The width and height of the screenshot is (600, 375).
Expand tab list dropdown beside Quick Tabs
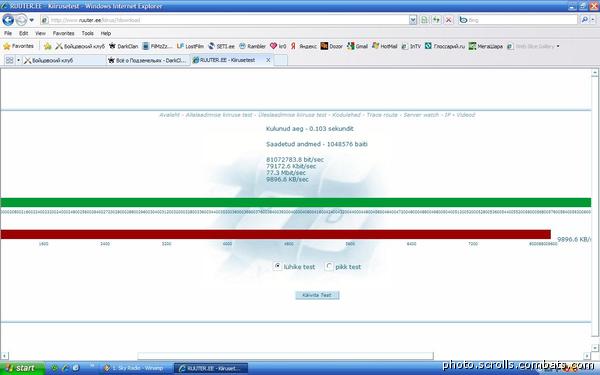(18, 60)
